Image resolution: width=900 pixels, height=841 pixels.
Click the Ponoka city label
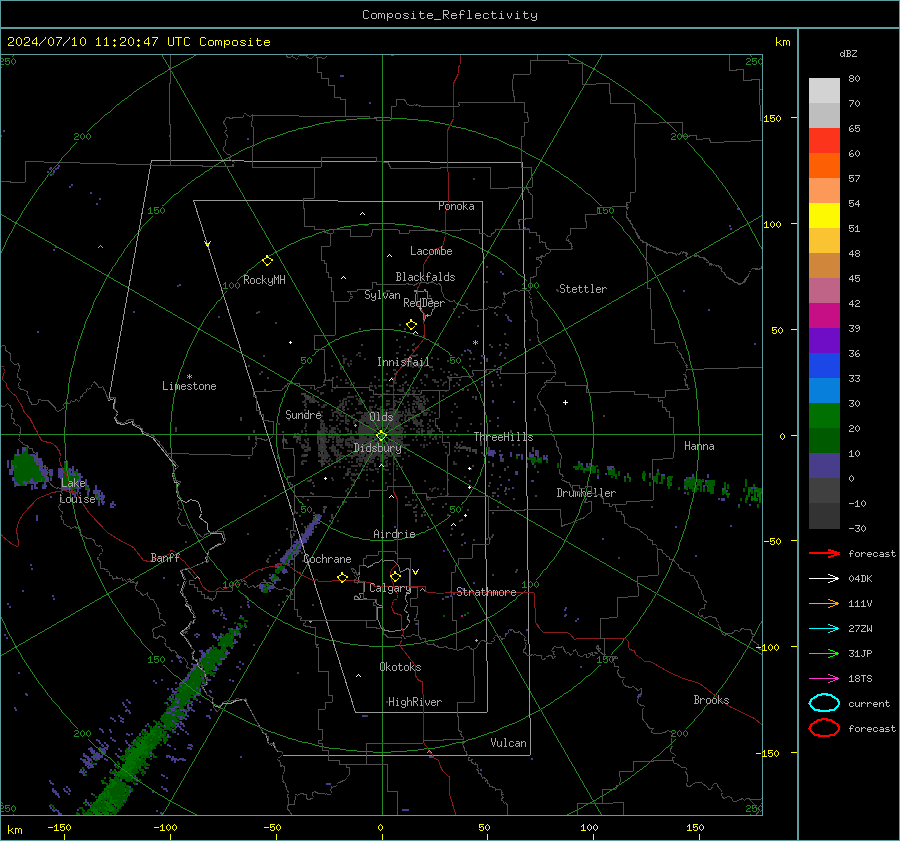456,206
